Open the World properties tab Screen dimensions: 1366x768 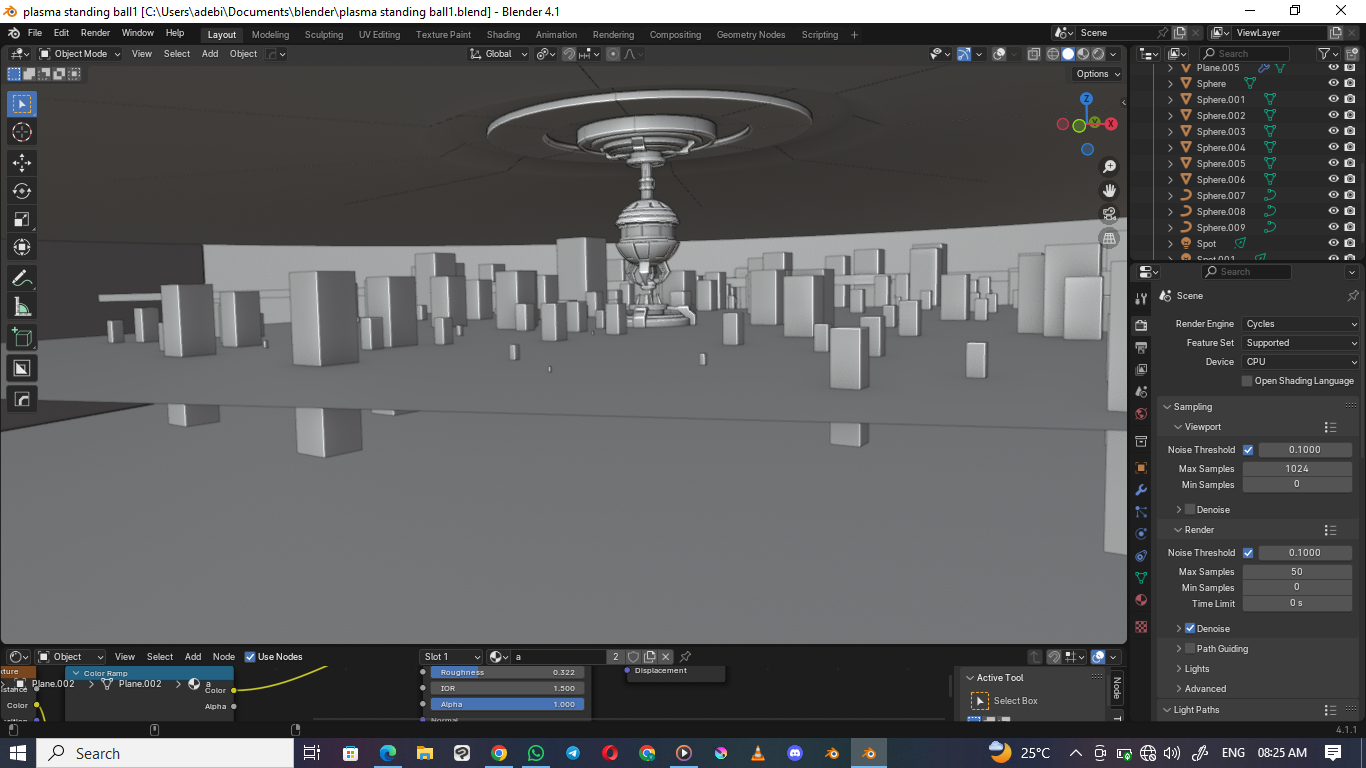pos(1141,414)
